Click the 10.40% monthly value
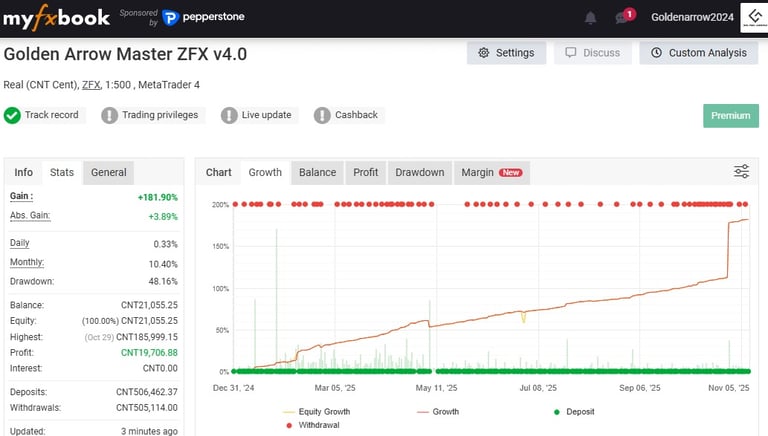This screenshot has width=768, height=436. click(x=163, y=264)
